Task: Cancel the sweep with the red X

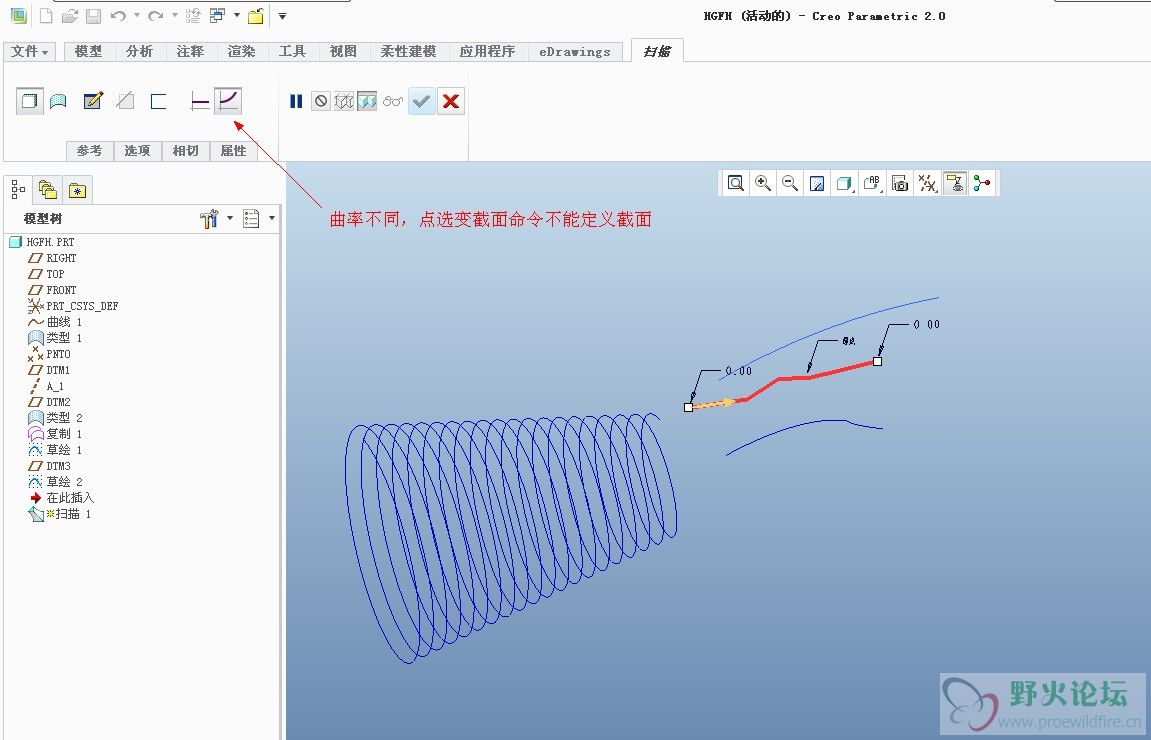Action: 451,101
